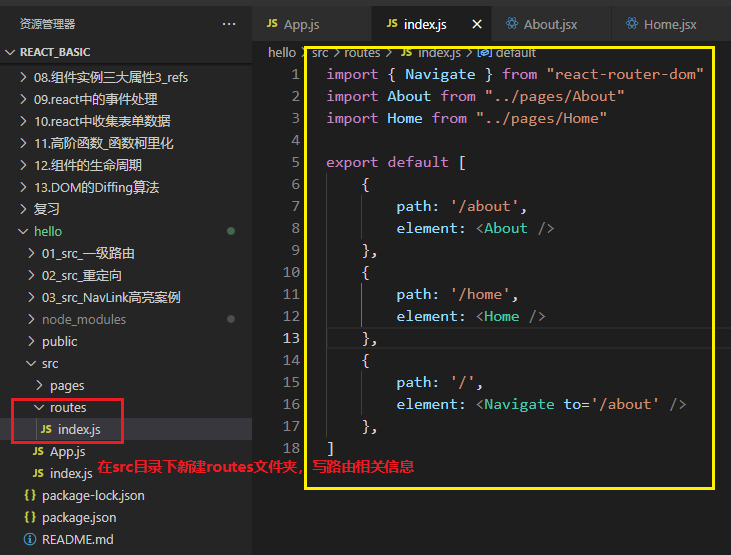This screenshot has height=555, width=731.
Task: Click the routes breadcrumb segment
Action: [362, 53]
